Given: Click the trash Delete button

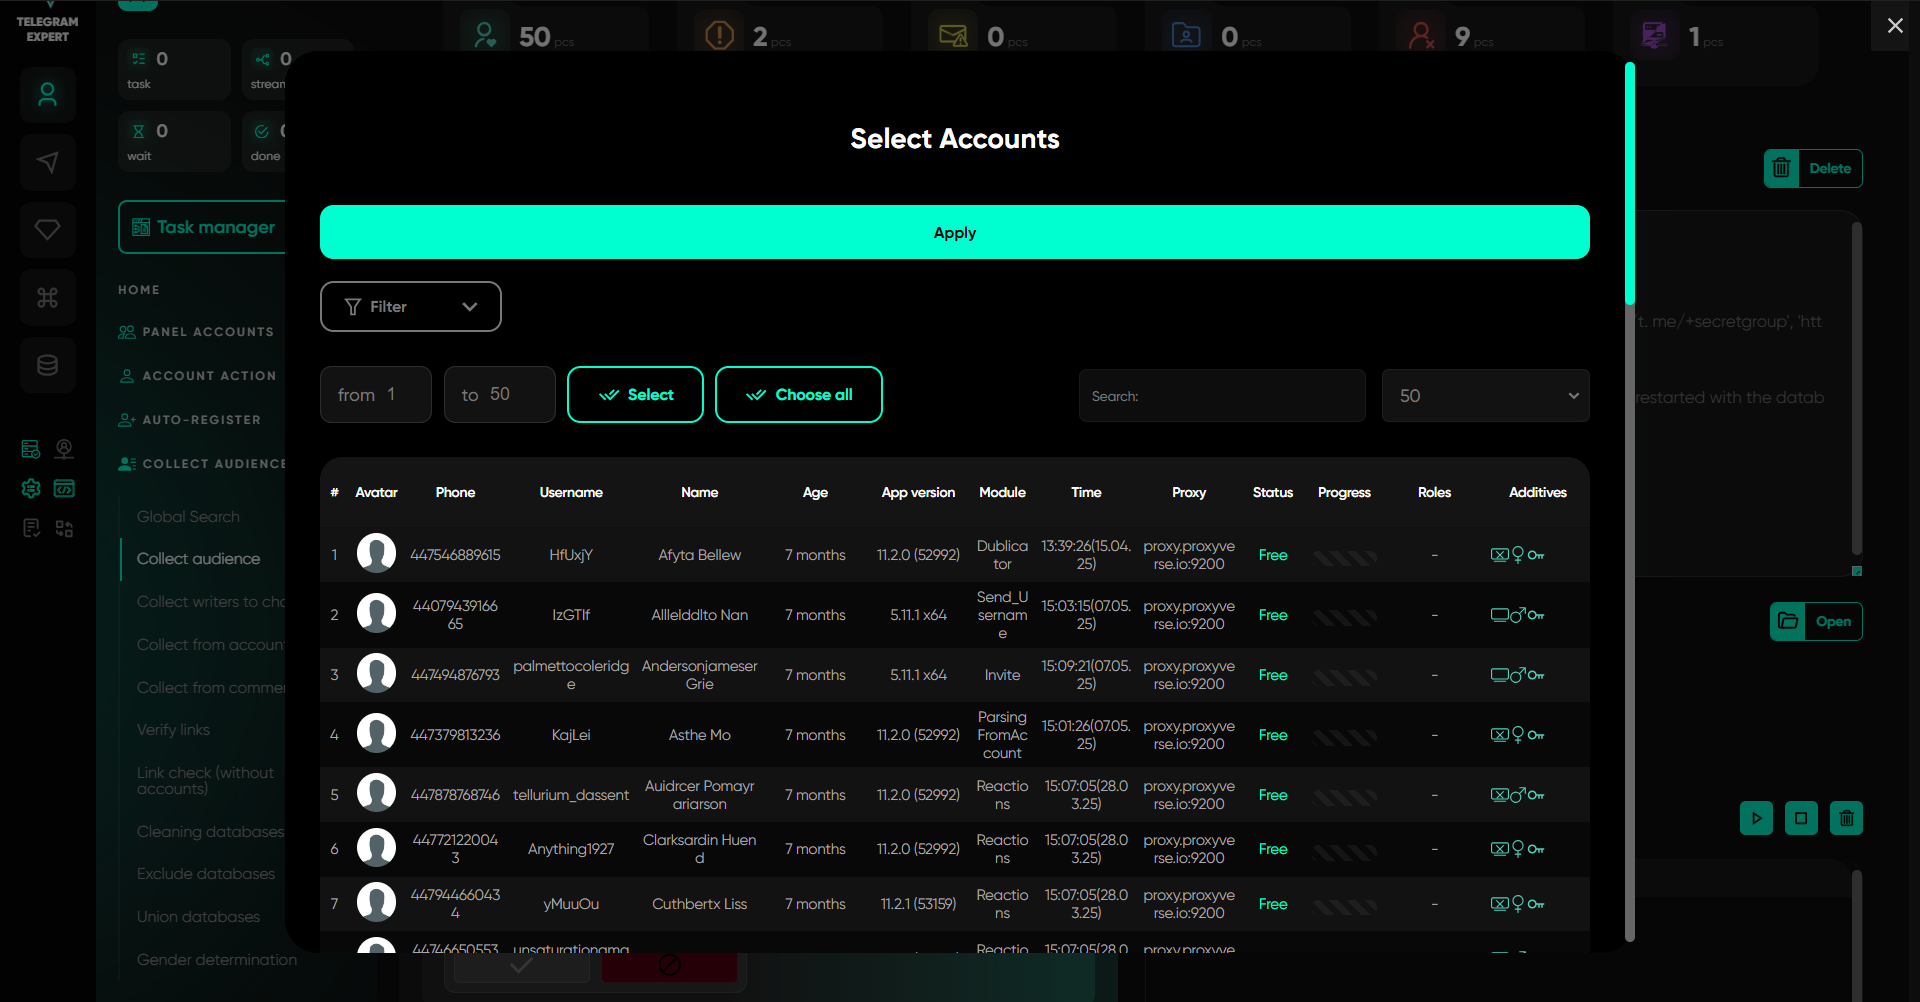Looking at the screenshot, I should tap(1812, 168).
